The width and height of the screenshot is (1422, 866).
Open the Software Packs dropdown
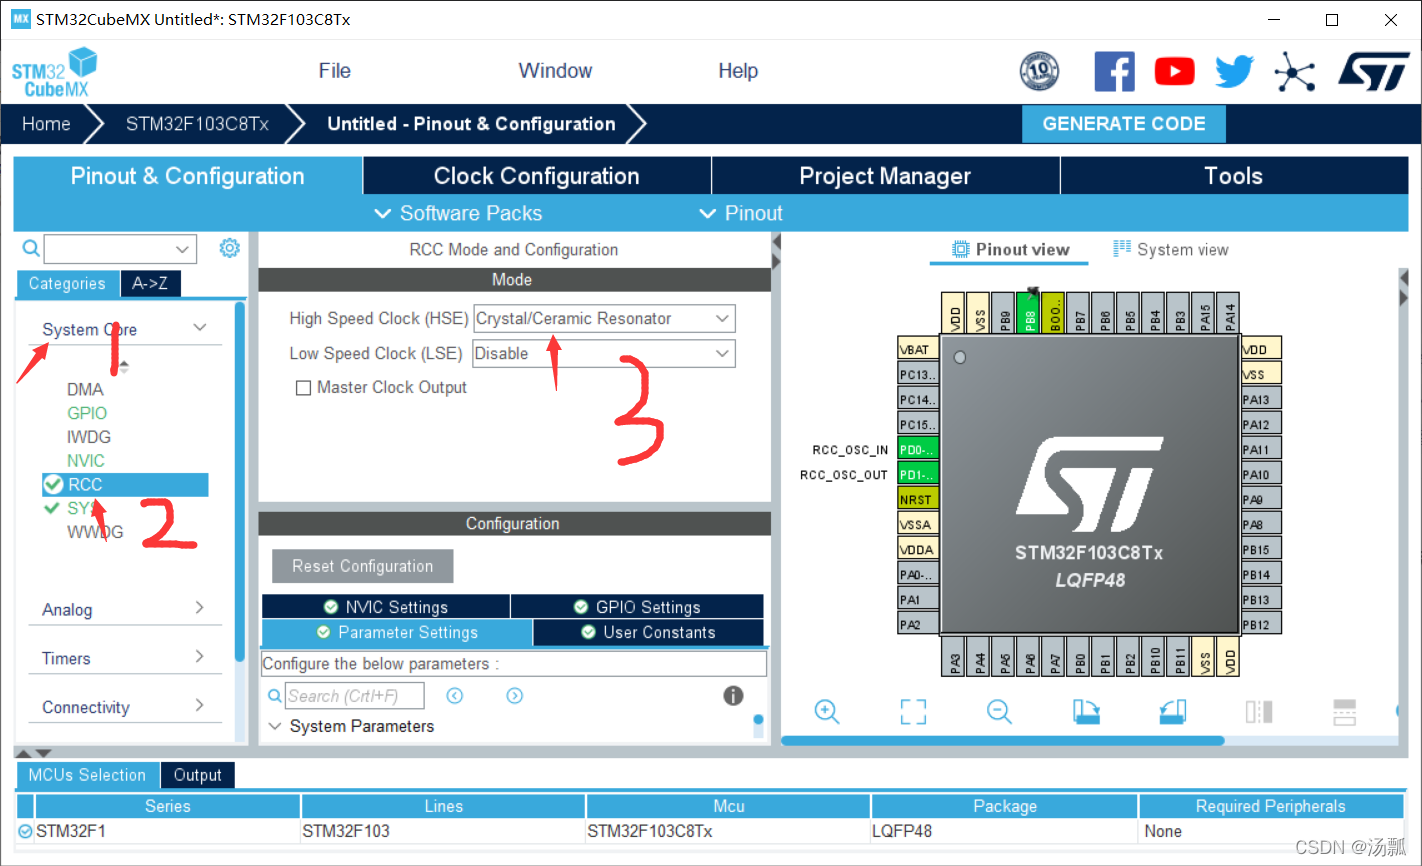click(458, 213)
